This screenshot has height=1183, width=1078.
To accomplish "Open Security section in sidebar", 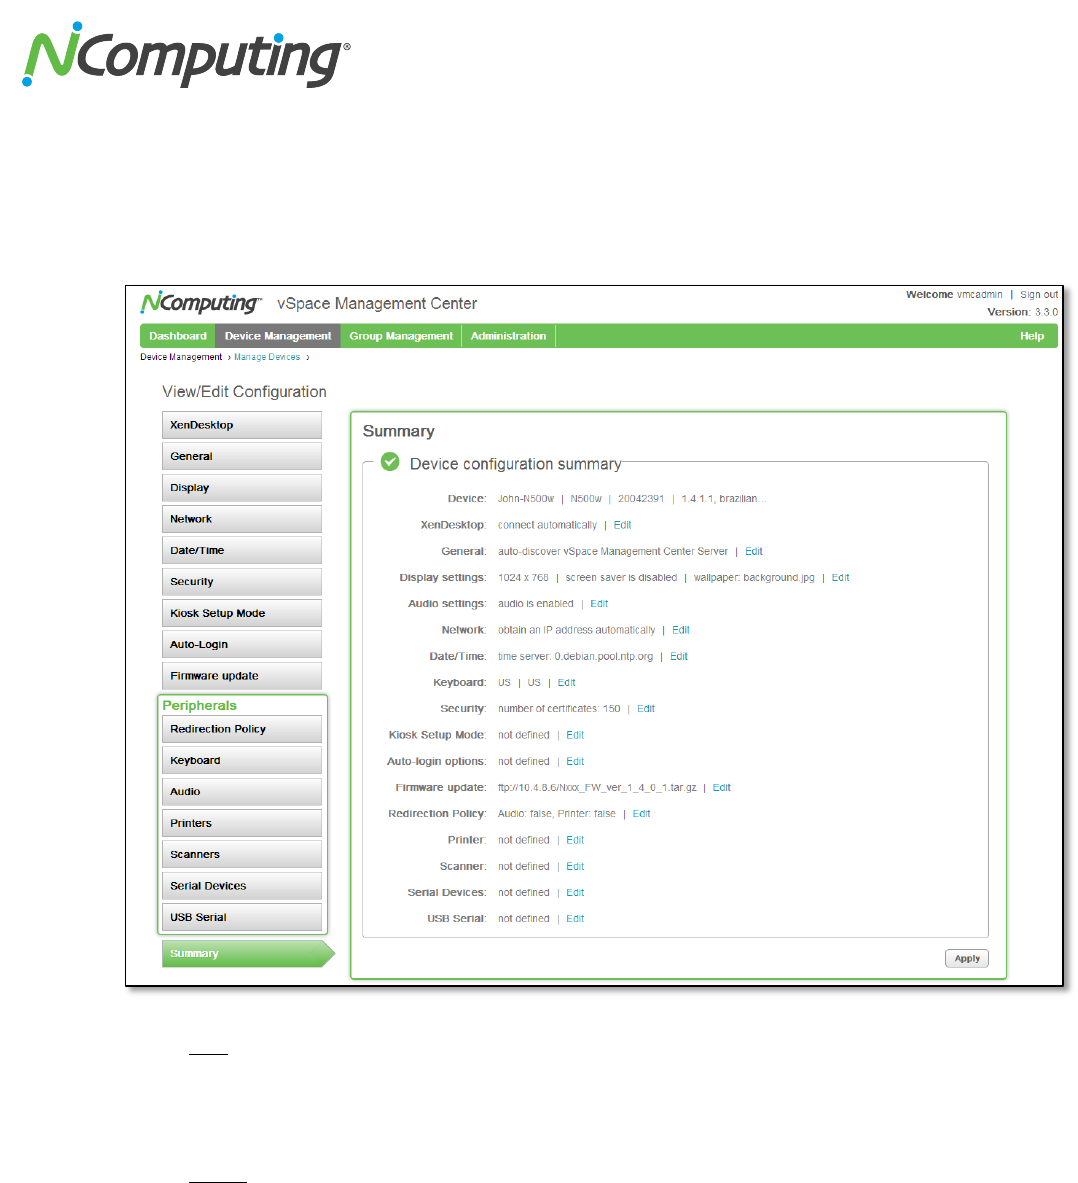I will (241, 582).
